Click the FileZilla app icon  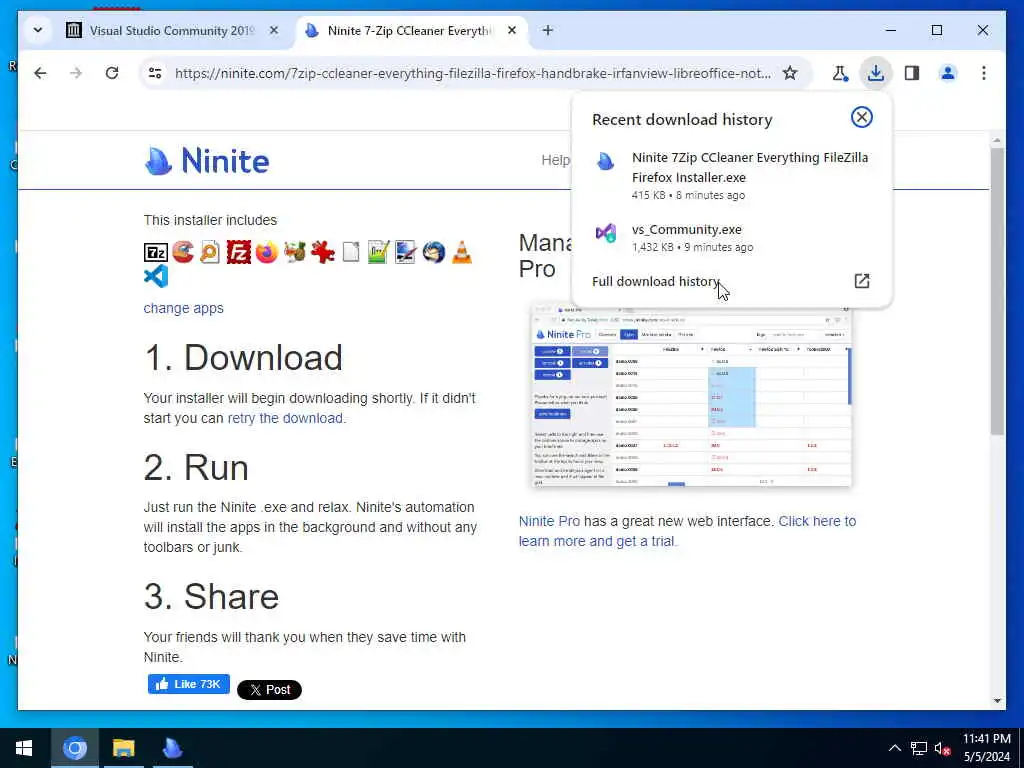coord(238,252)
